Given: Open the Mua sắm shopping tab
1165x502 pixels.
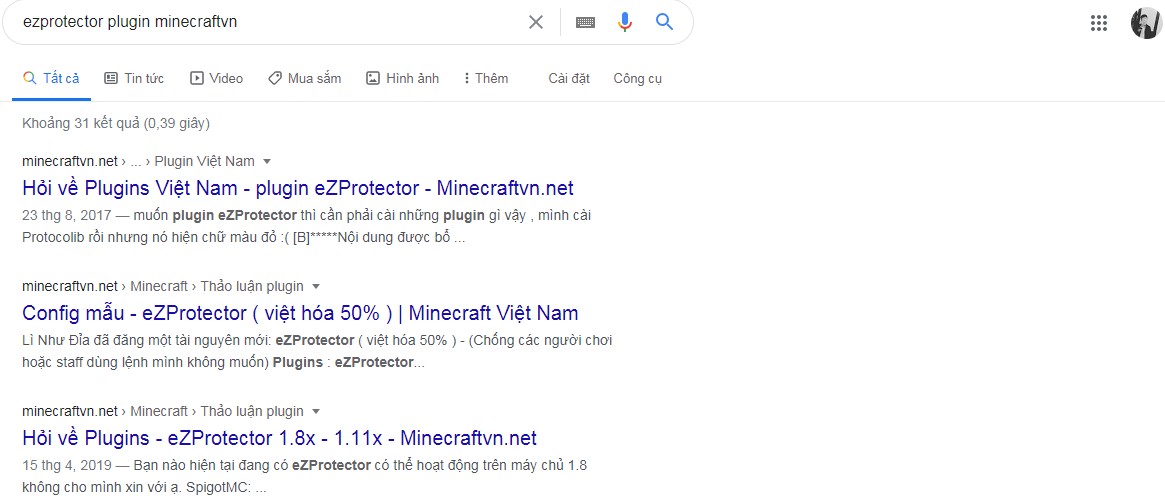Looking at the screenshot, I should pyautogui.click(x=305, y=78).
